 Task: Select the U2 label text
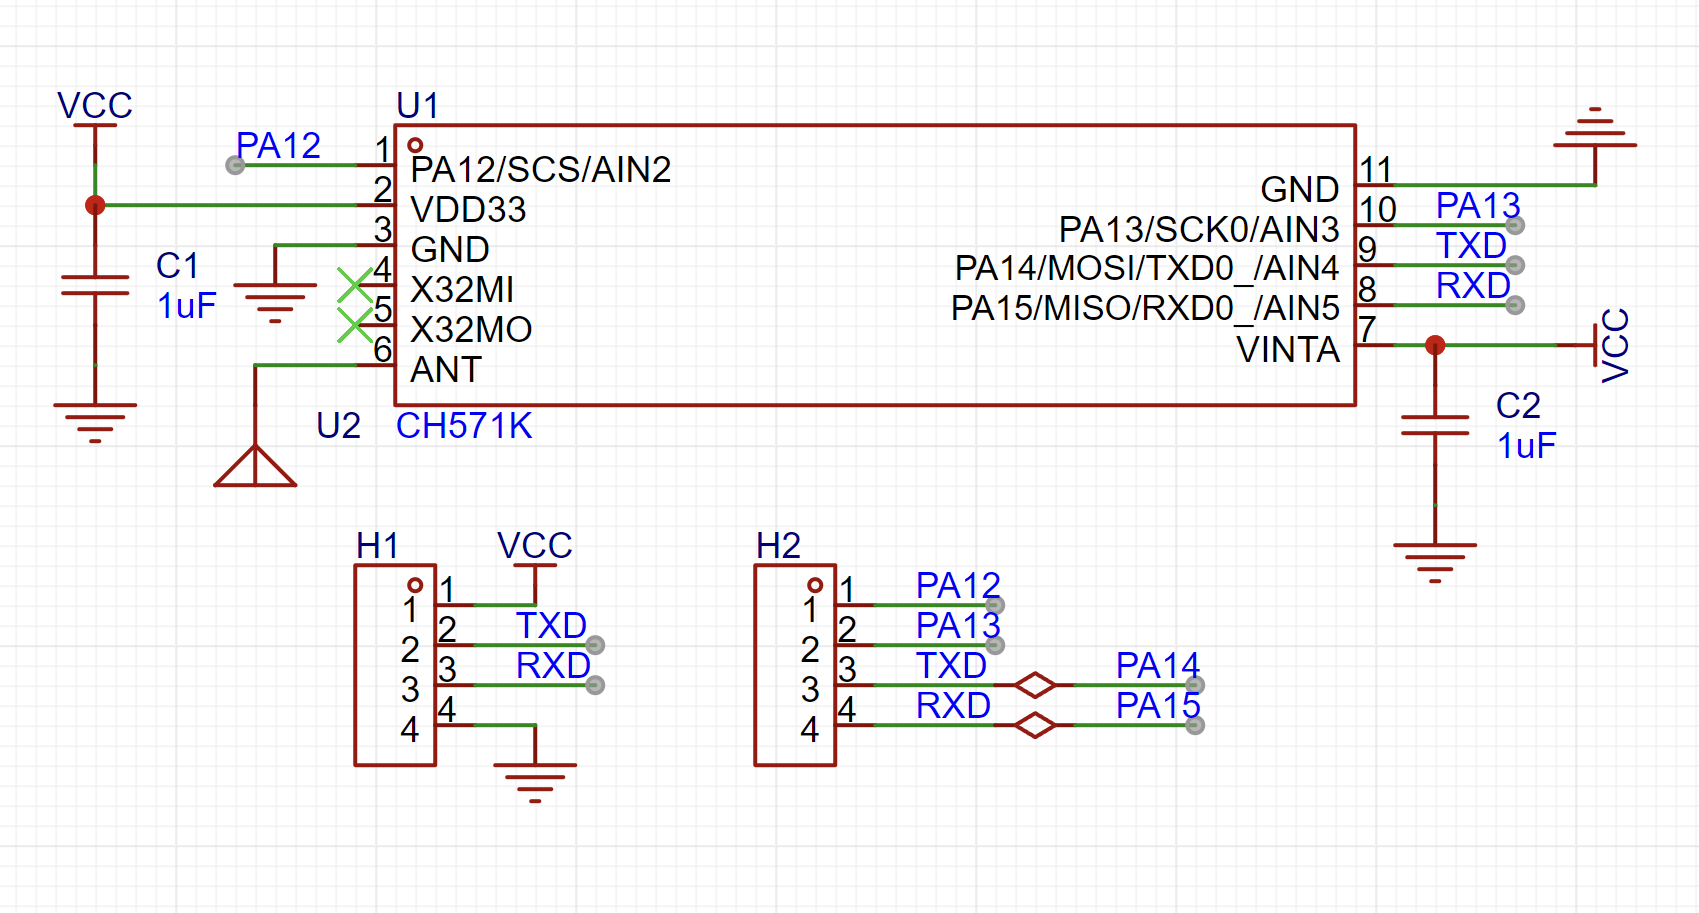pyautogui.click(x=338, y=426)
